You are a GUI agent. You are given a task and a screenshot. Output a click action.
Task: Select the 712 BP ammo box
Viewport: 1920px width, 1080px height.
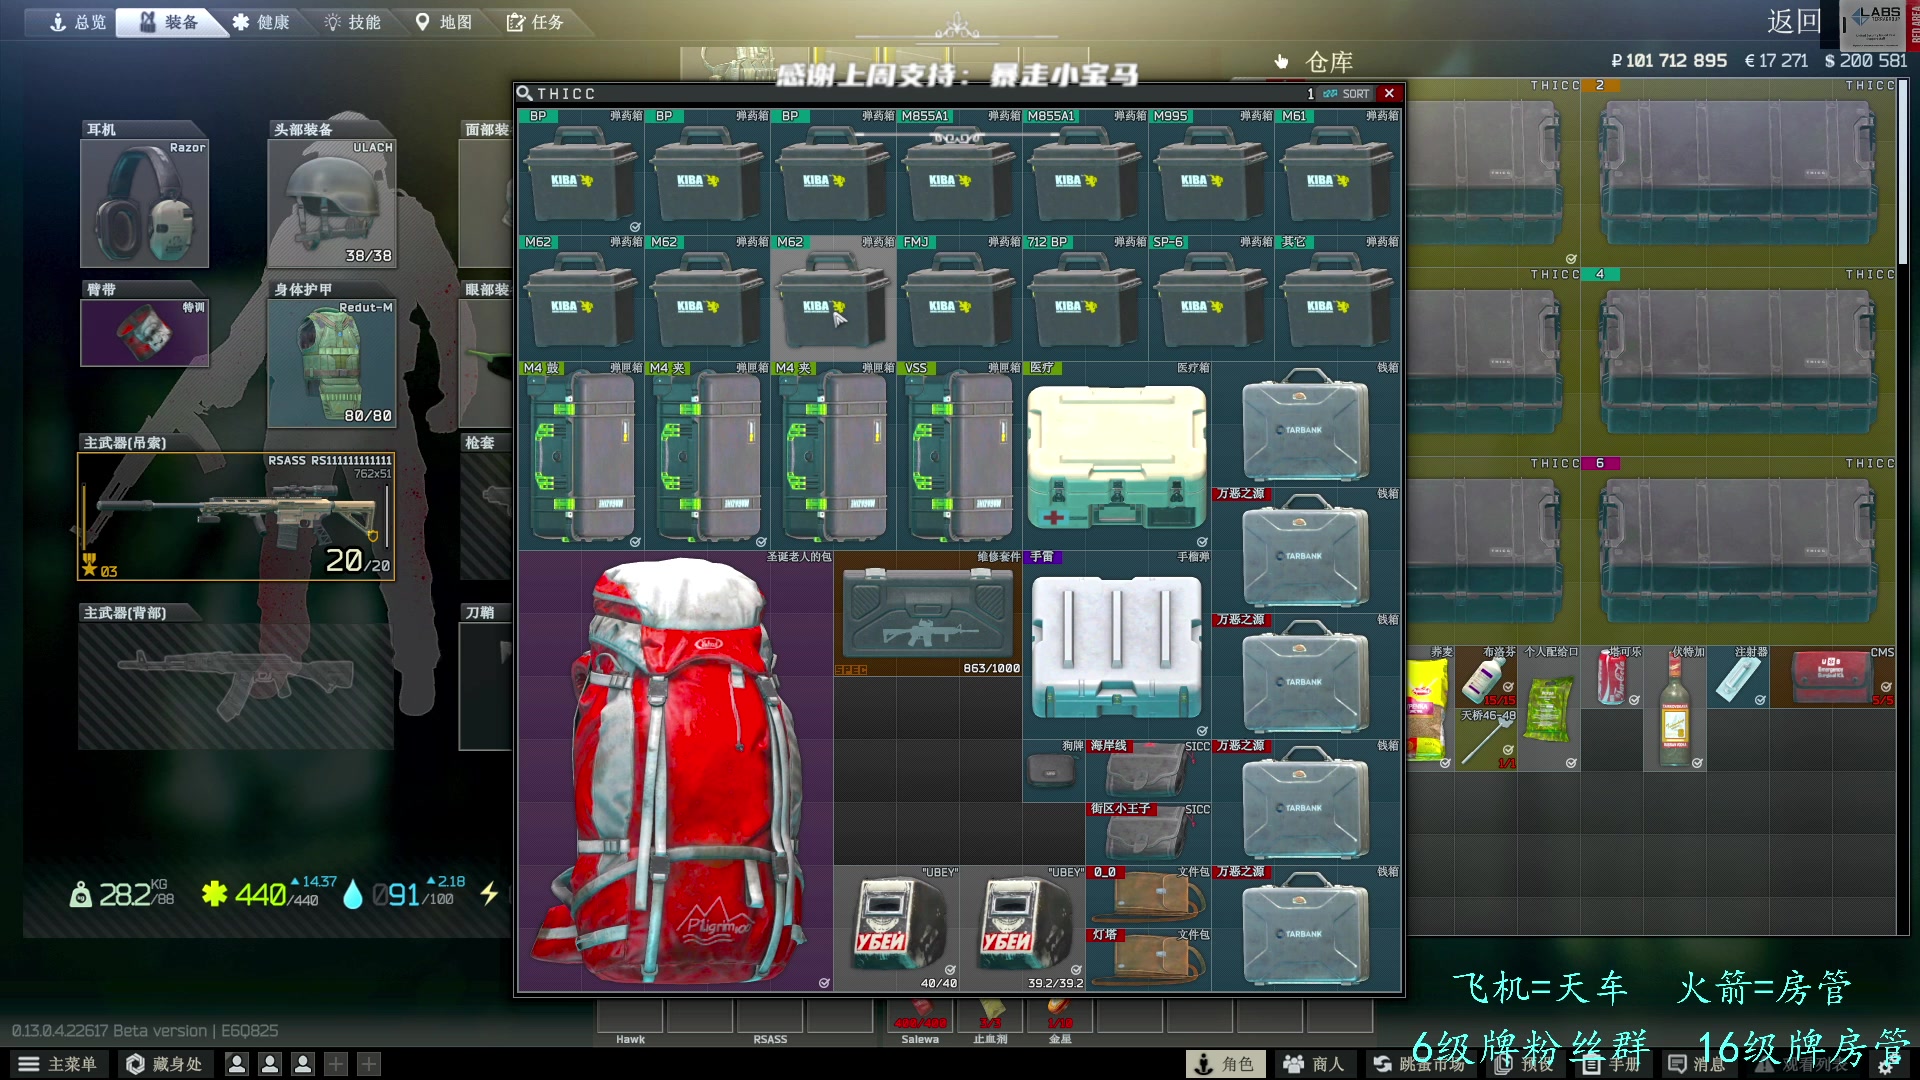point(1085,298)
